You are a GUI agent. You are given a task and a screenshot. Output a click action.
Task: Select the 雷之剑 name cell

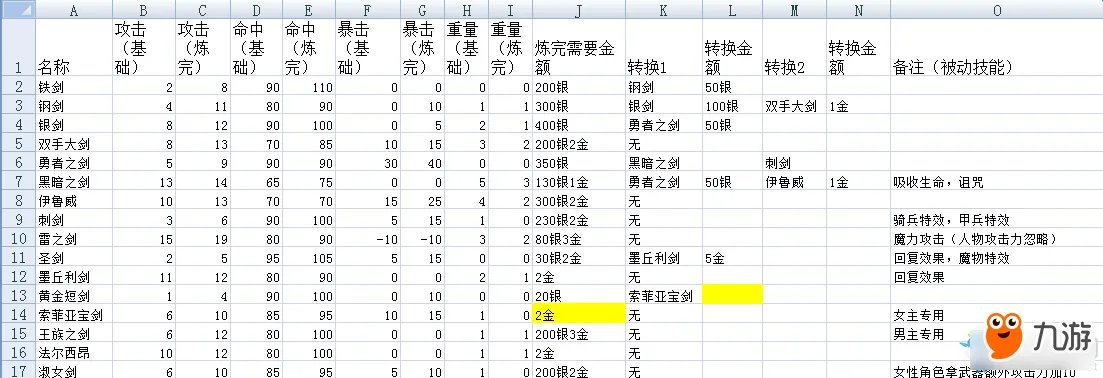click(73, 239)
